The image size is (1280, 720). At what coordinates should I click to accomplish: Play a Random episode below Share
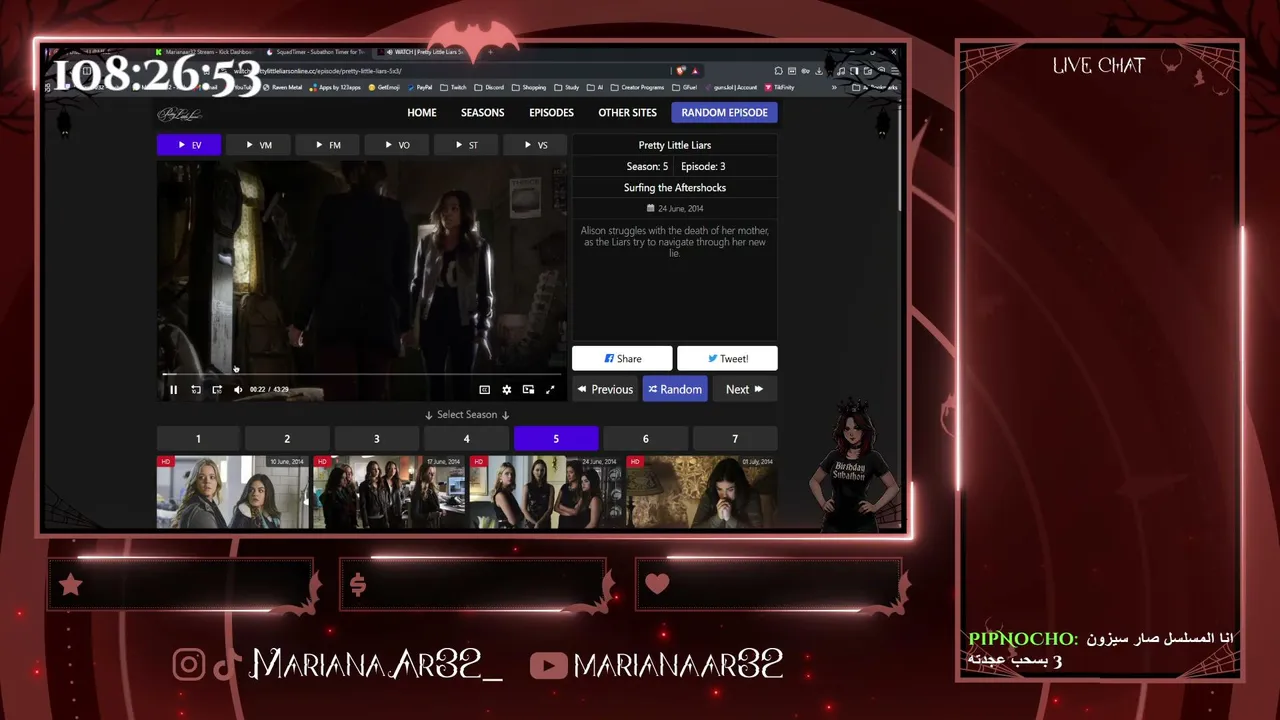tap(675, 390)
